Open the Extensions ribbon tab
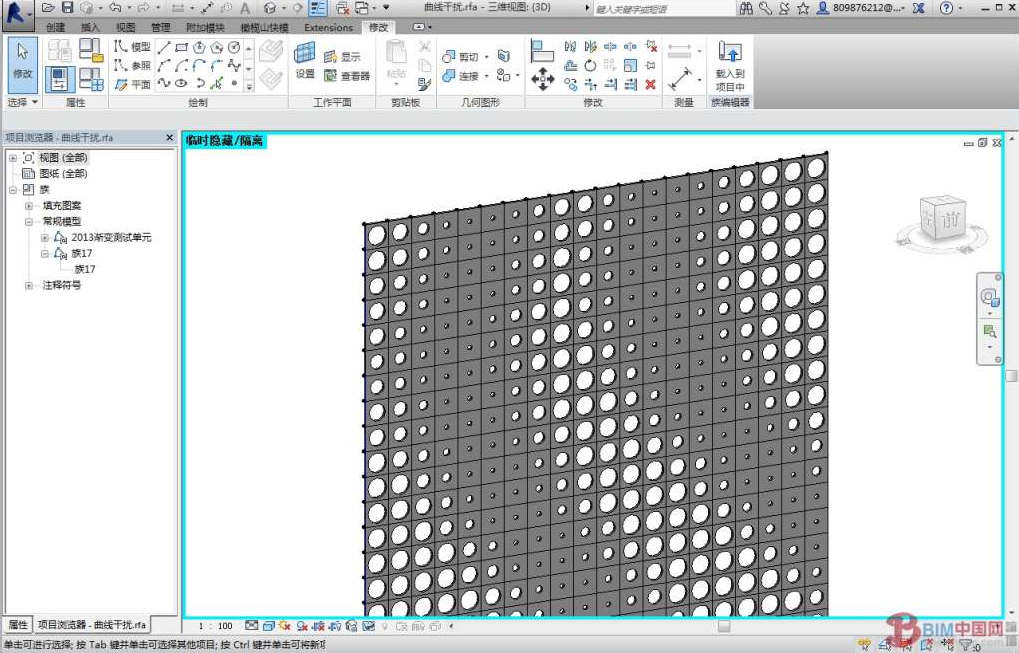The image size is (1019, 653). (x=328, y=27)
